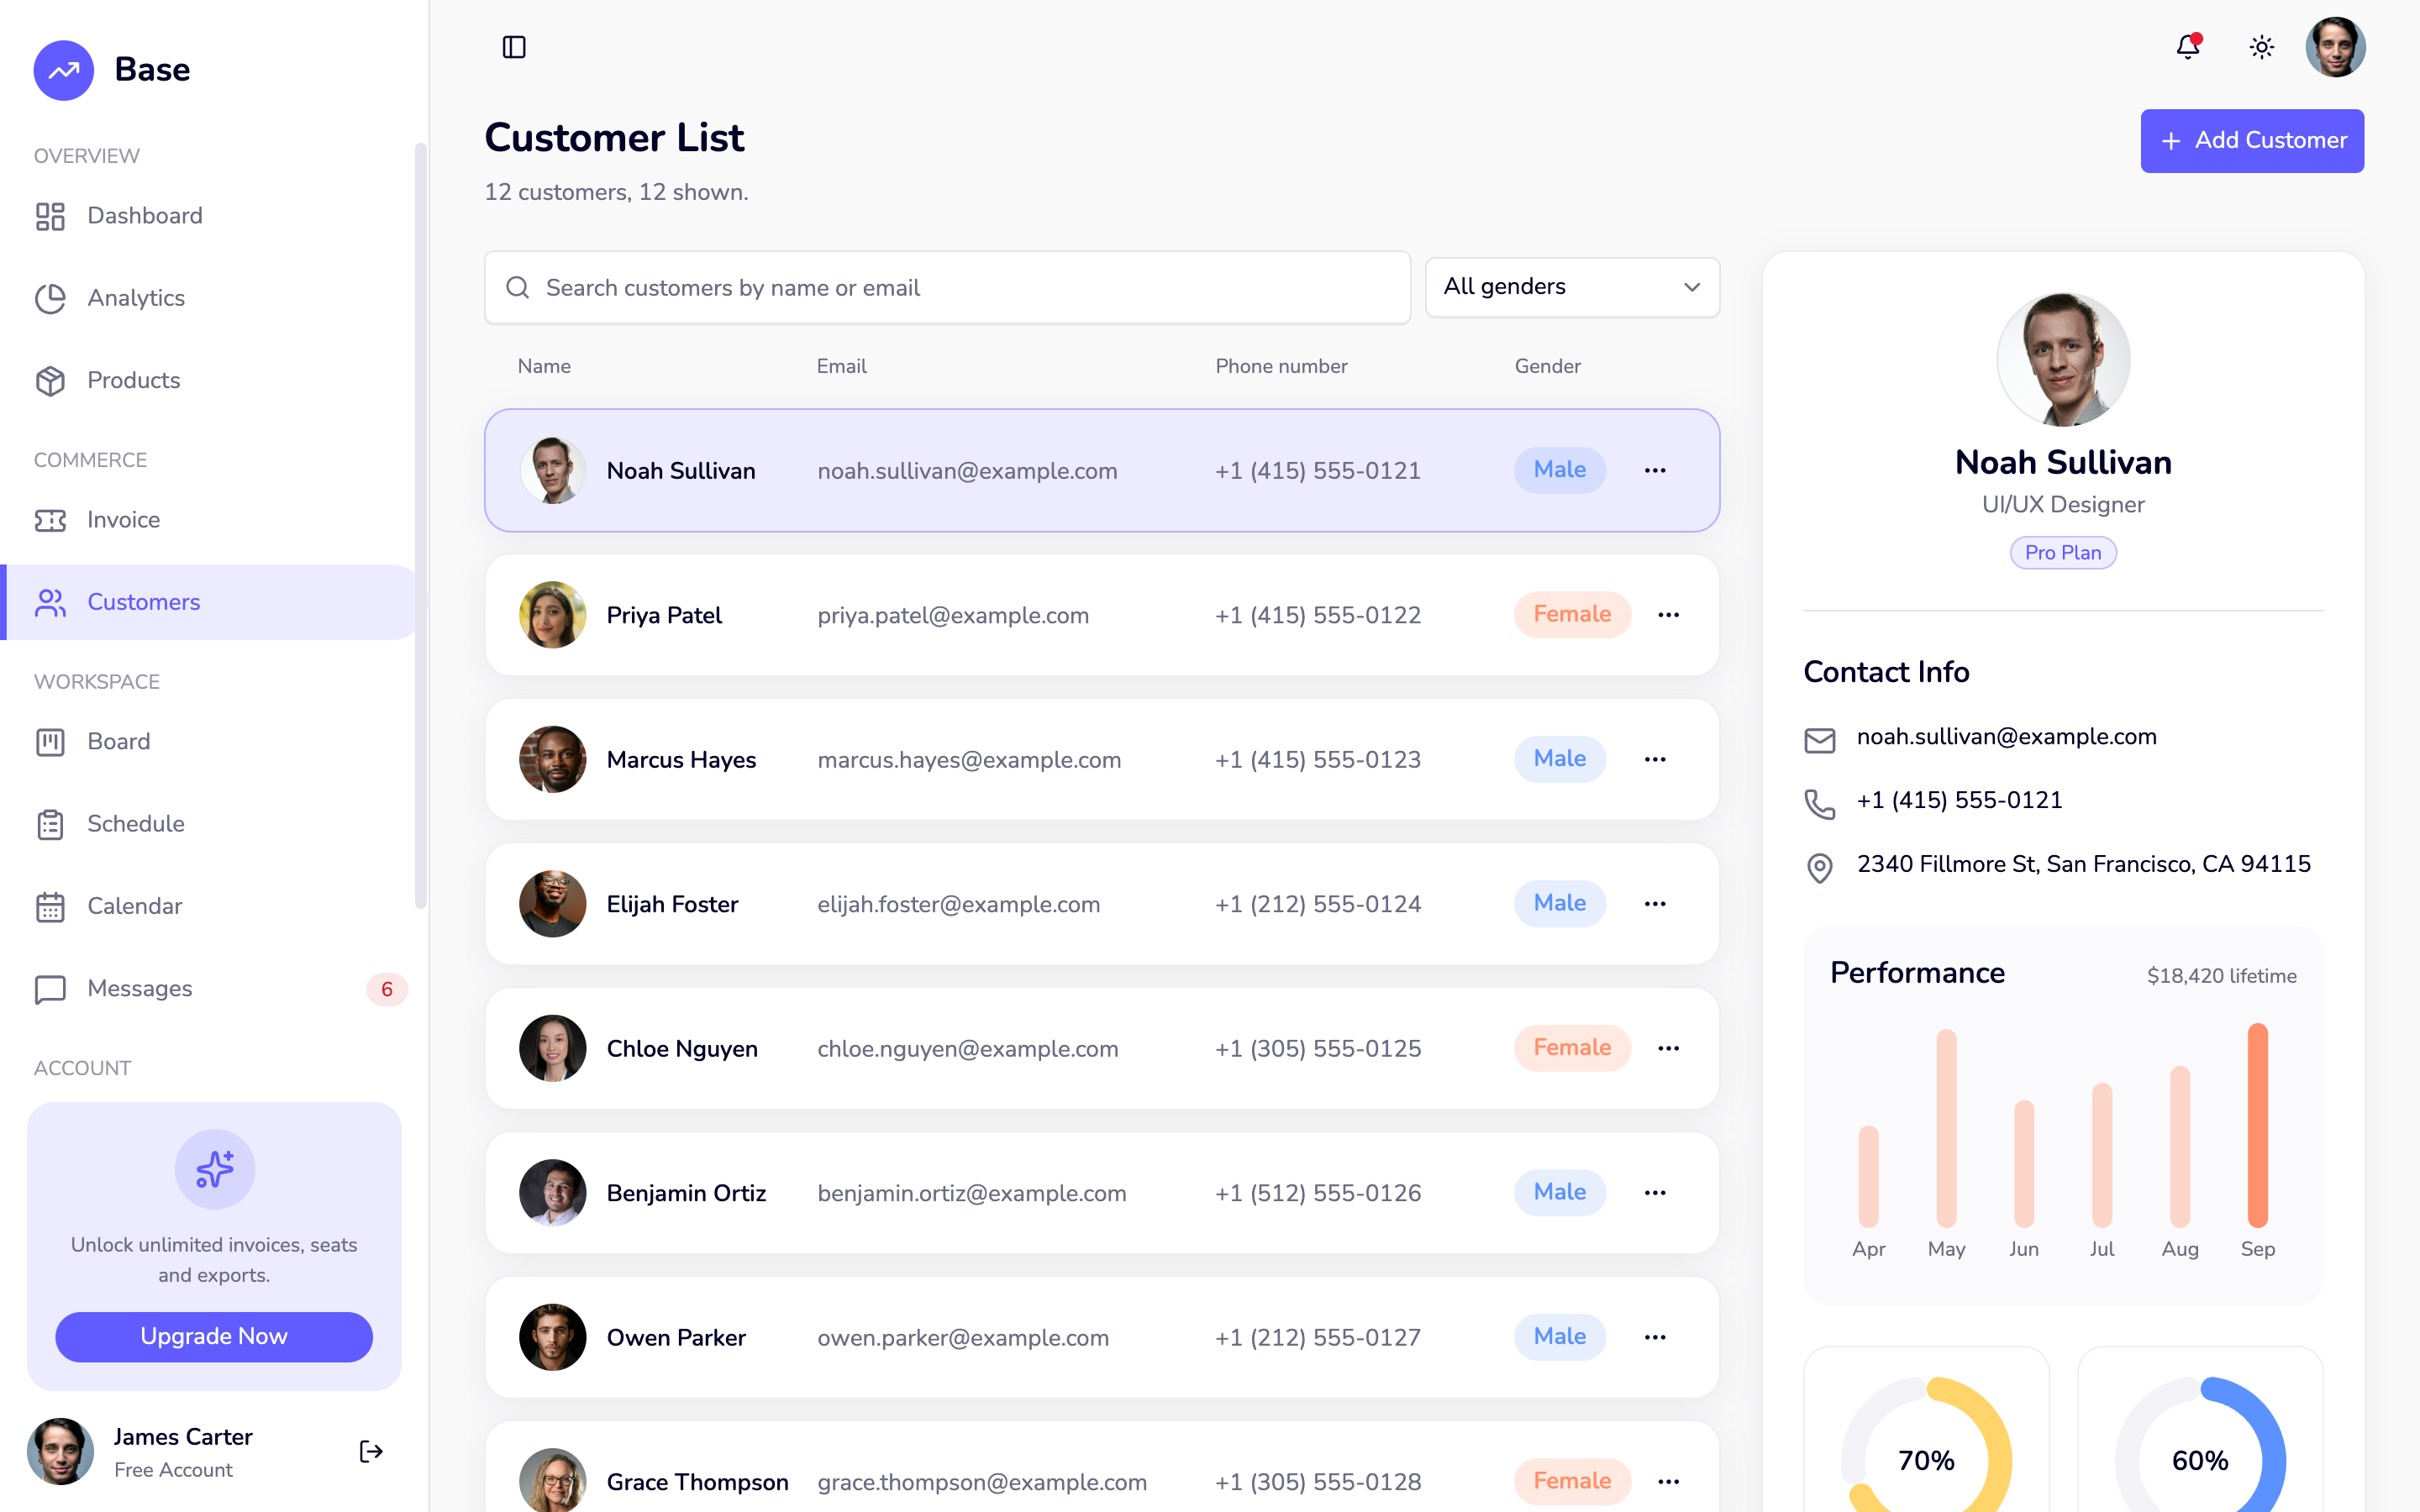Switch theme with the sun icon

pyautogui.click(x=2262, y=47)
